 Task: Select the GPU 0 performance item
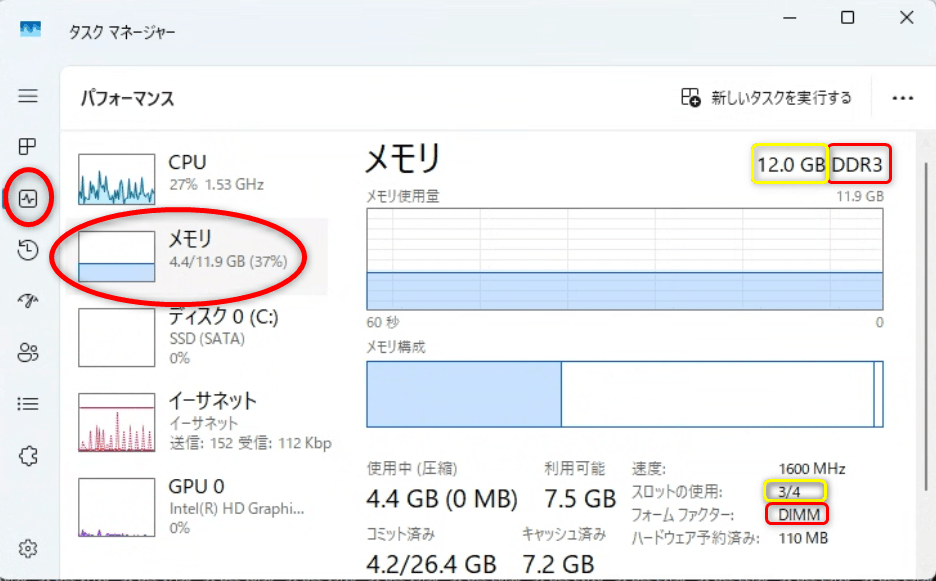point(202,505)
